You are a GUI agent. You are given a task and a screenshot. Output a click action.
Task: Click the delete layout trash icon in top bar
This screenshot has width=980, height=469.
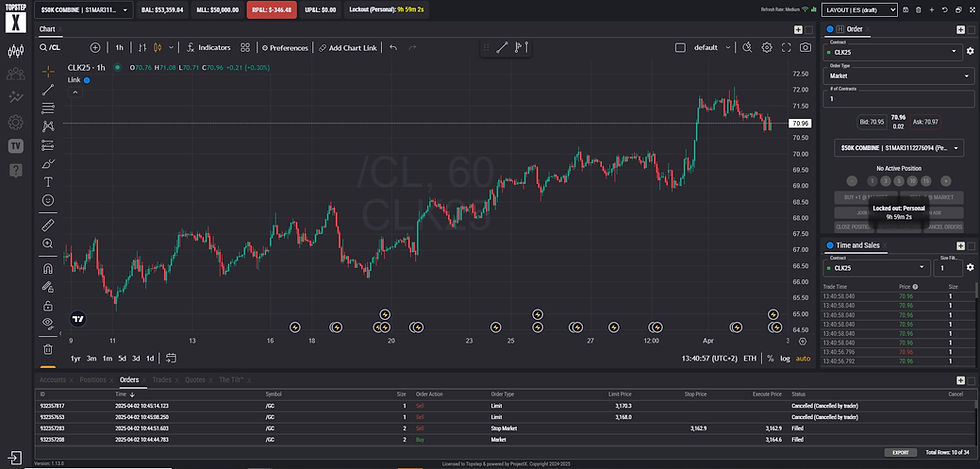(918, 9)
